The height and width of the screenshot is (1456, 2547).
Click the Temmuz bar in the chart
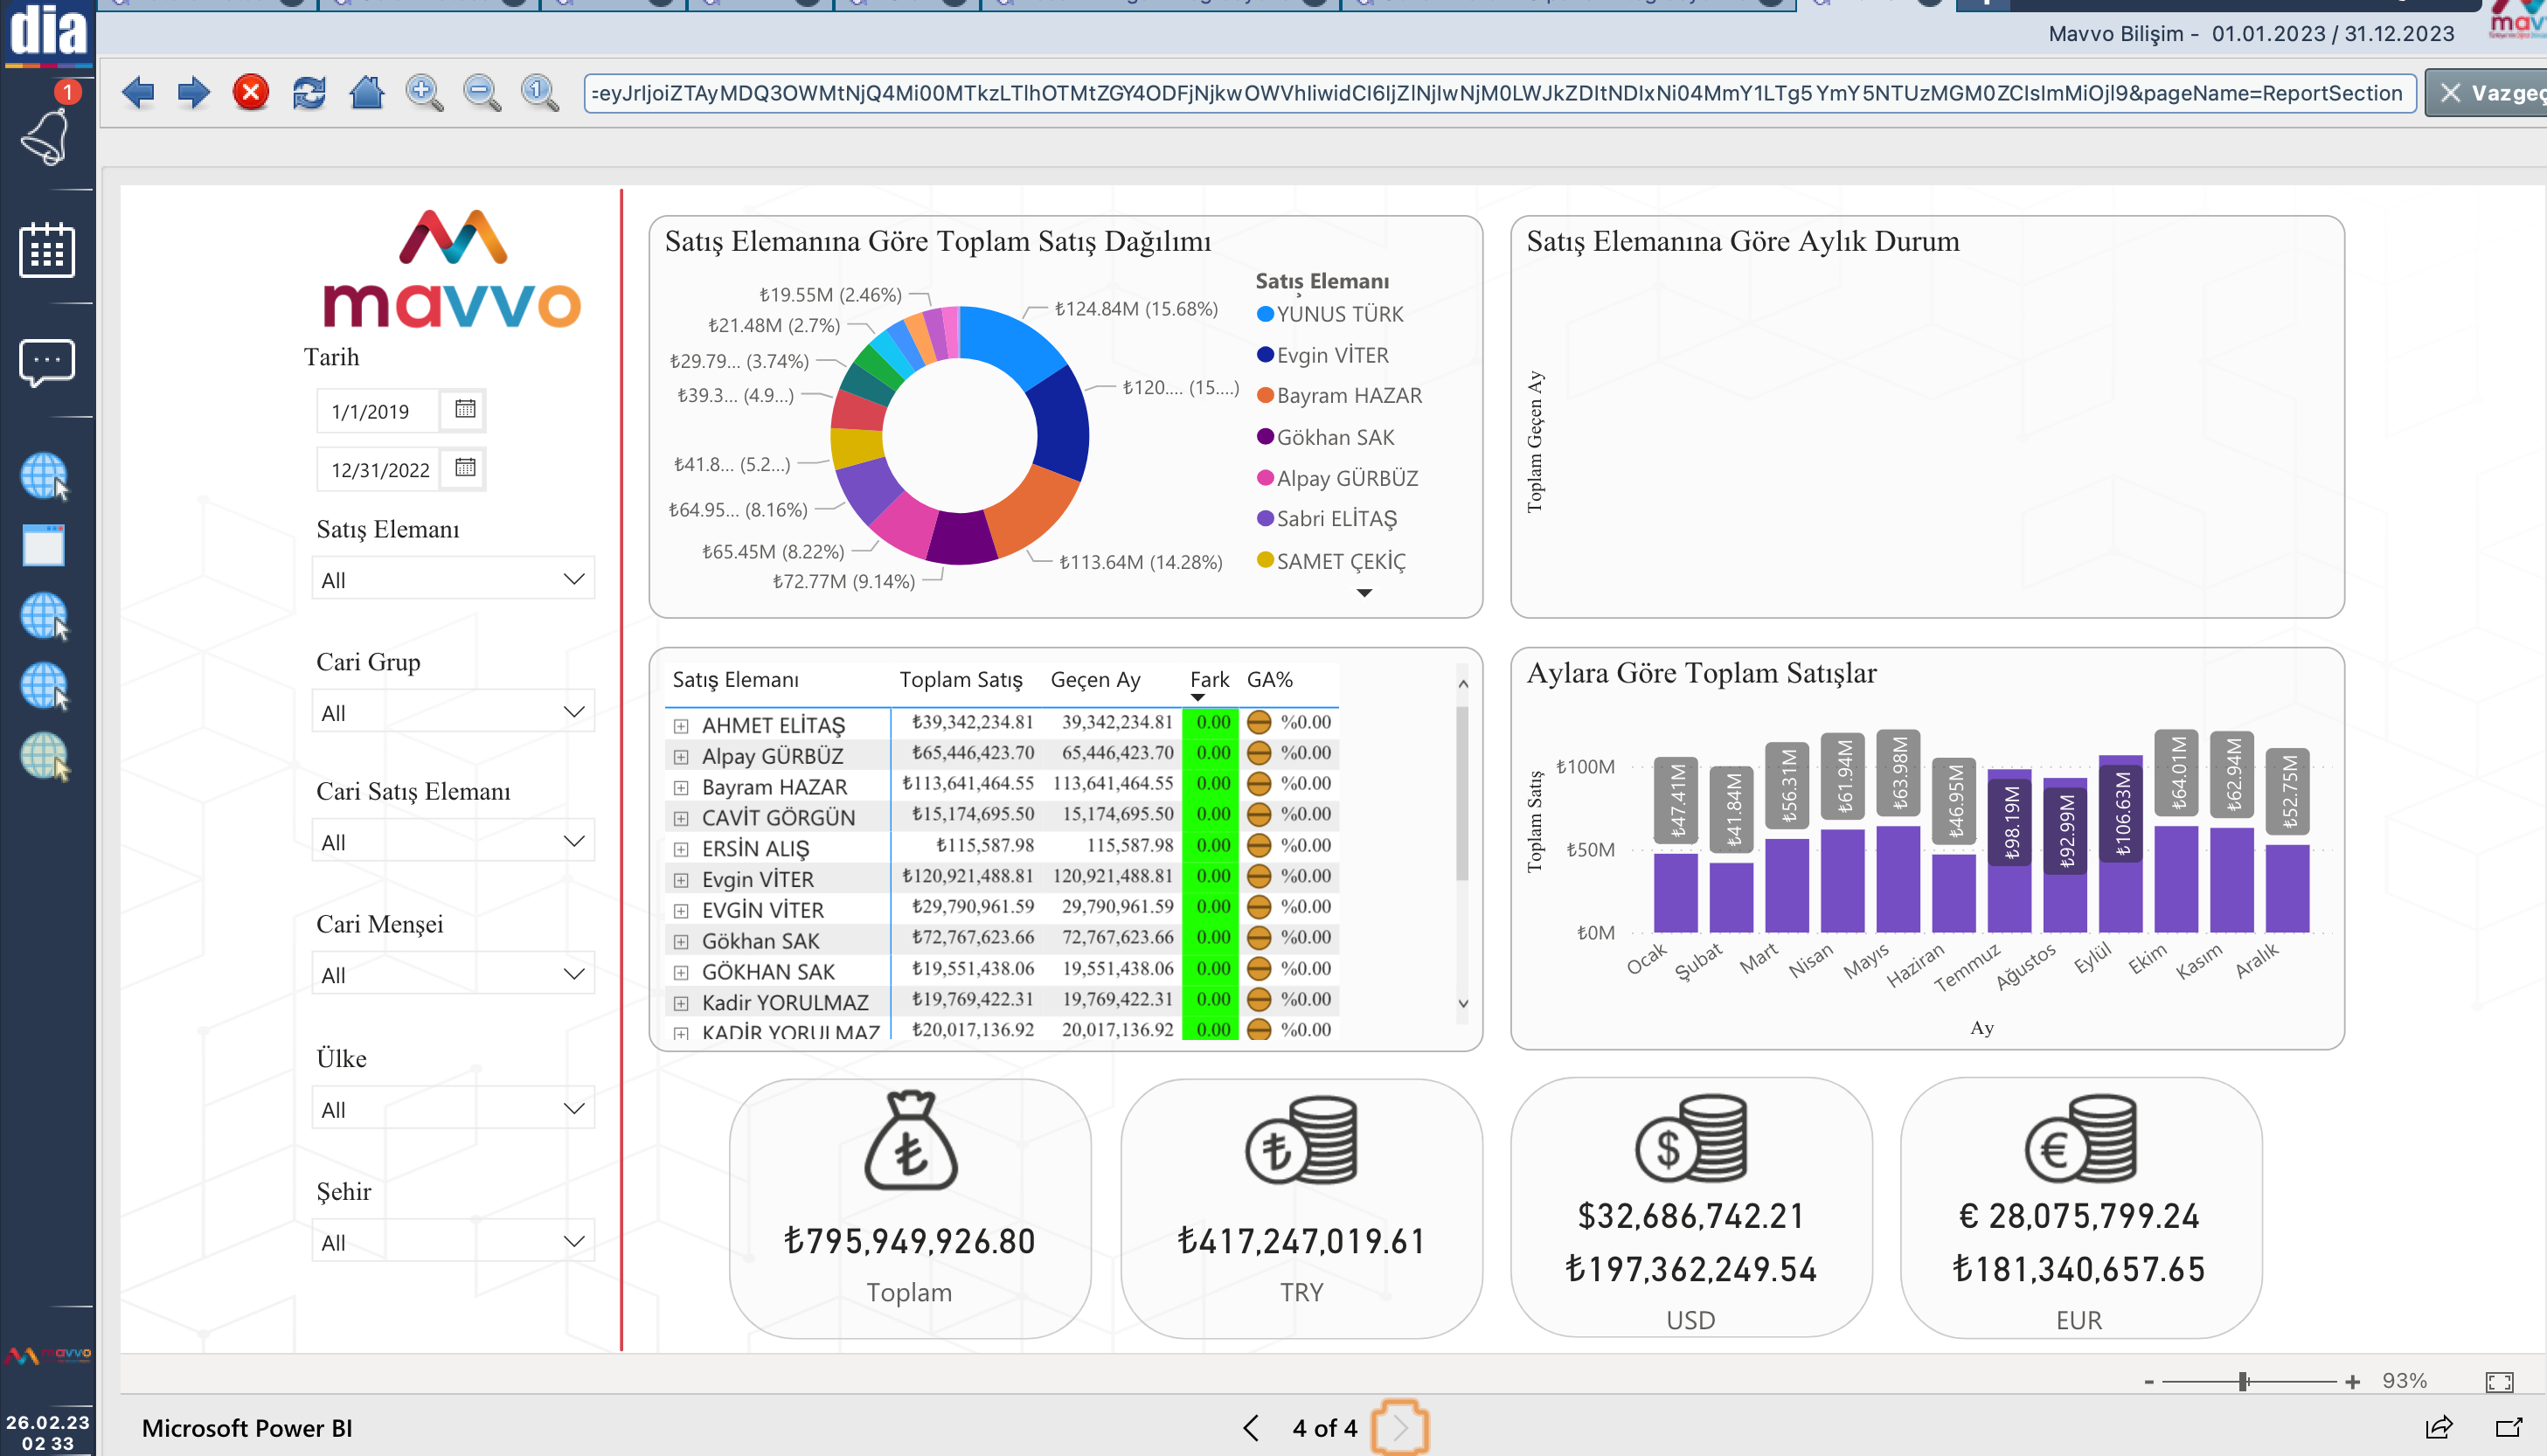[x=2009, y=851]
